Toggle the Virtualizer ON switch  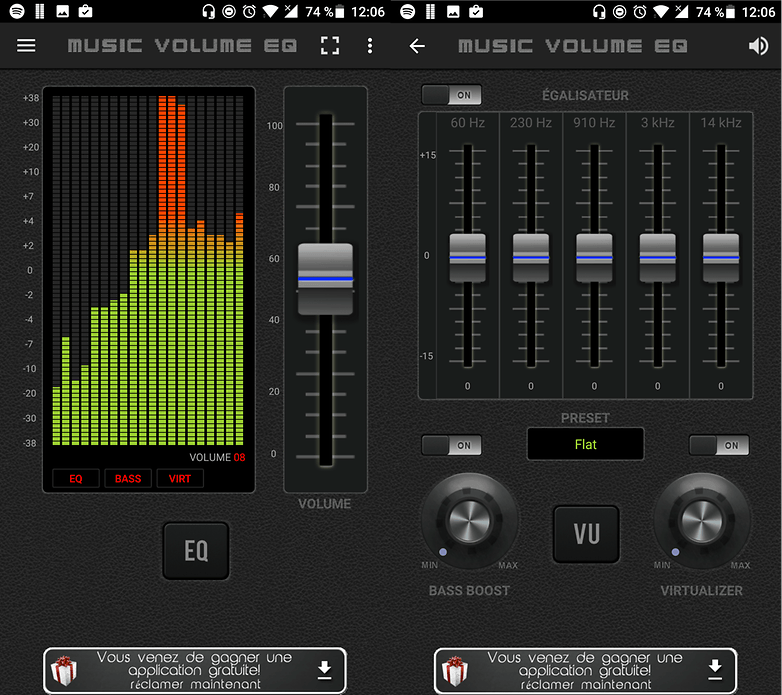click(719, 445)
